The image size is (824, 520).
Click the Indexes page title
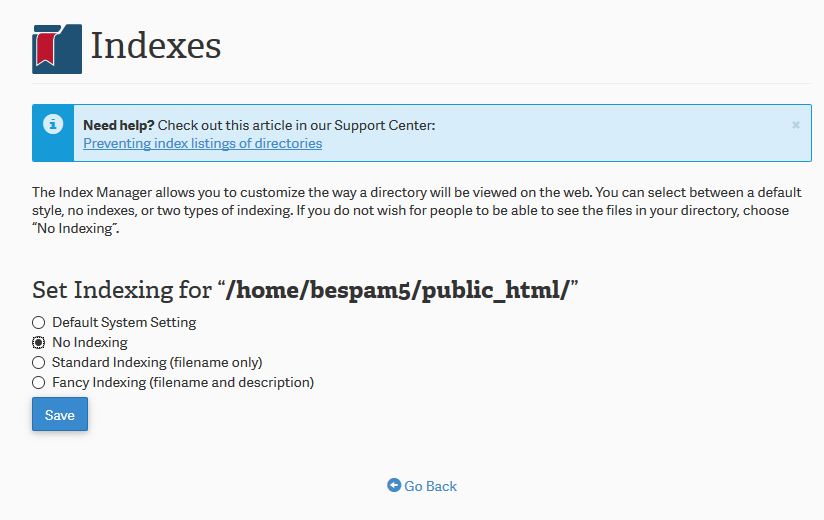(156, 46)
